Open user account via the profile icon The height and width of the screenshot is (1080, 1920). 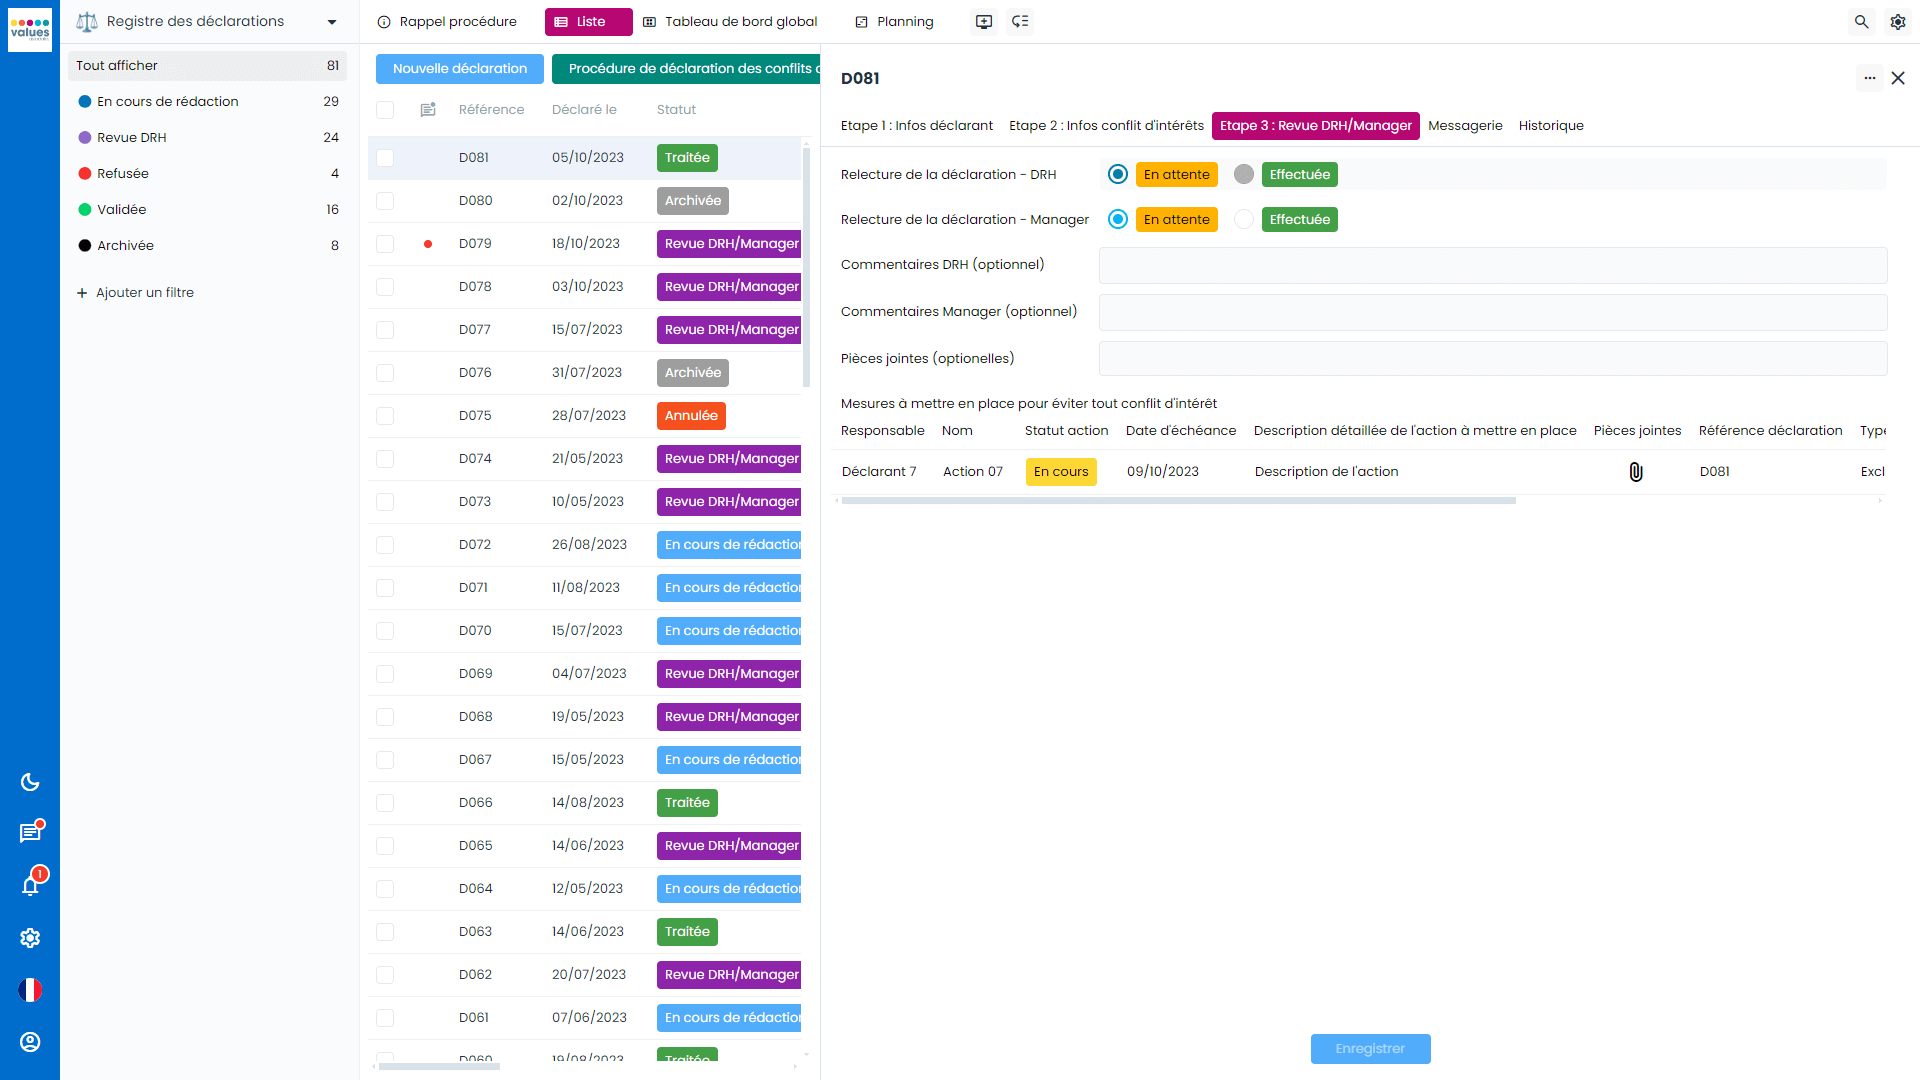pos(30,1042)
